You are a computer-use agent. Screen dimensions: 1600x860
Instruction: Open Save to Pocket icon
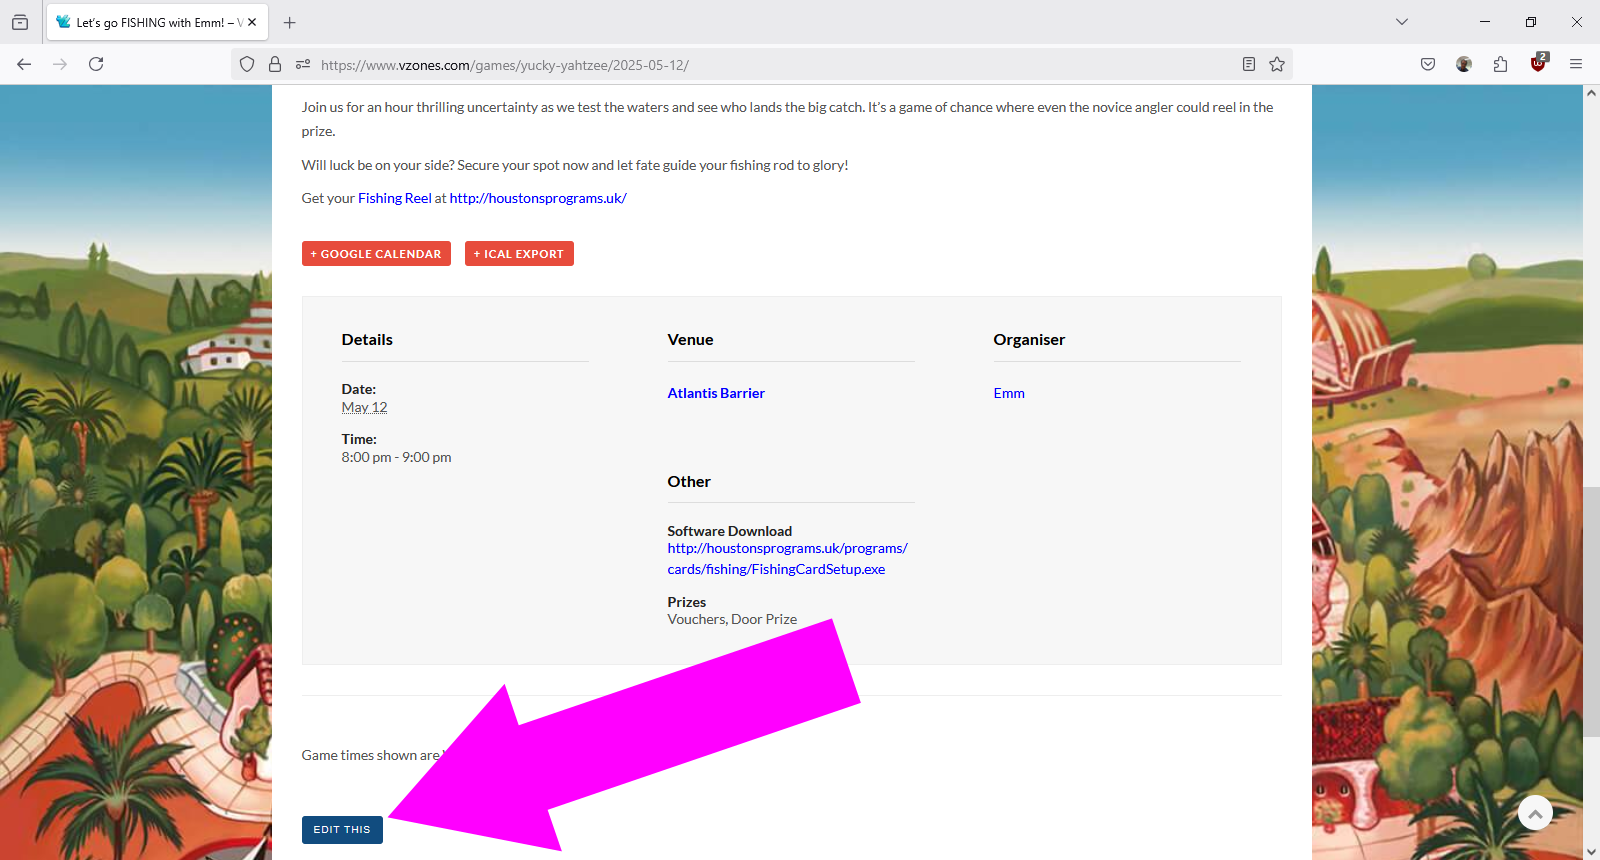[x=1428, y=64]
